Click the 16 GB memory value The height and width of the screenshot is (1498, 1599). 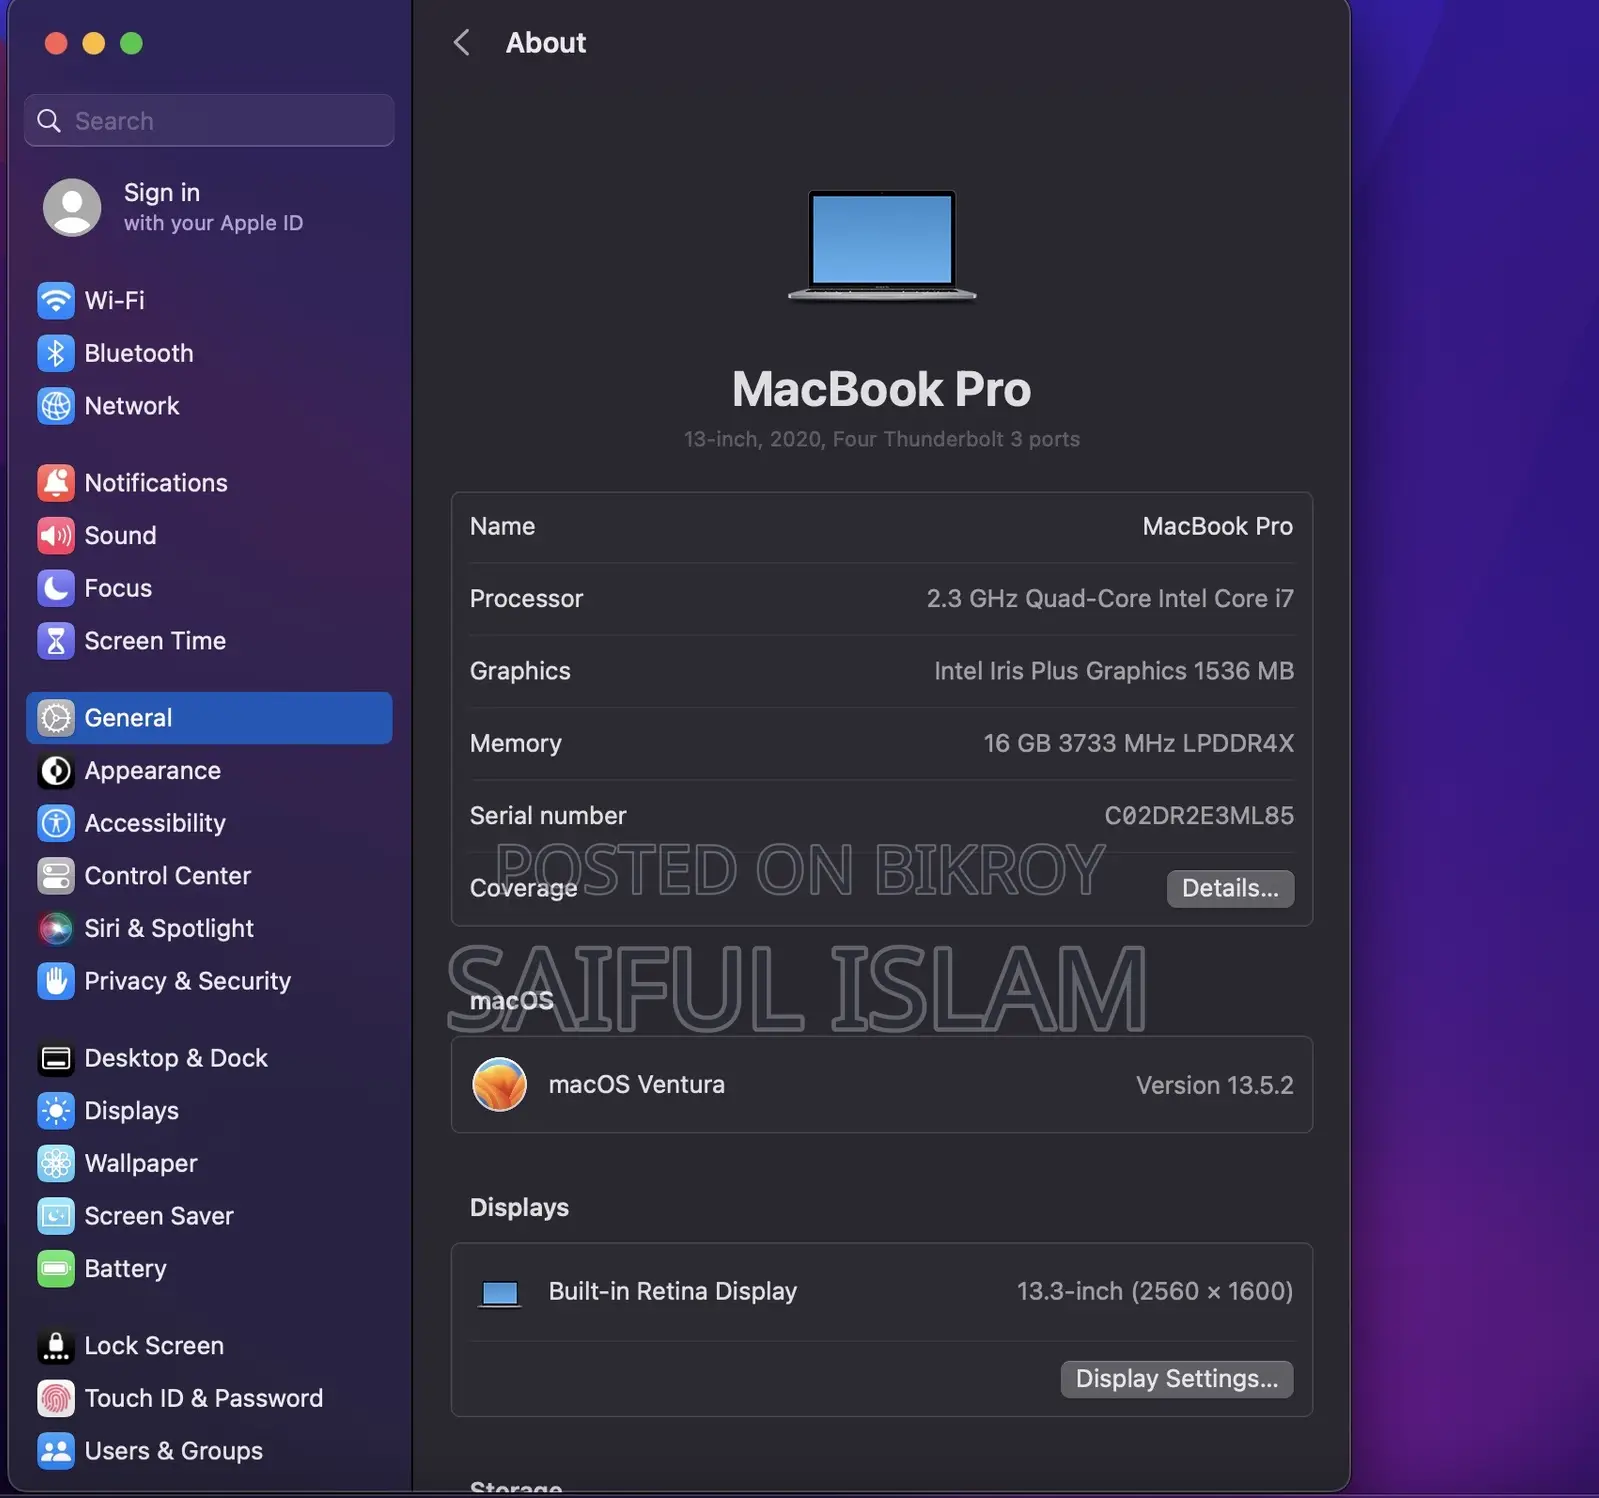[1138, 743]
